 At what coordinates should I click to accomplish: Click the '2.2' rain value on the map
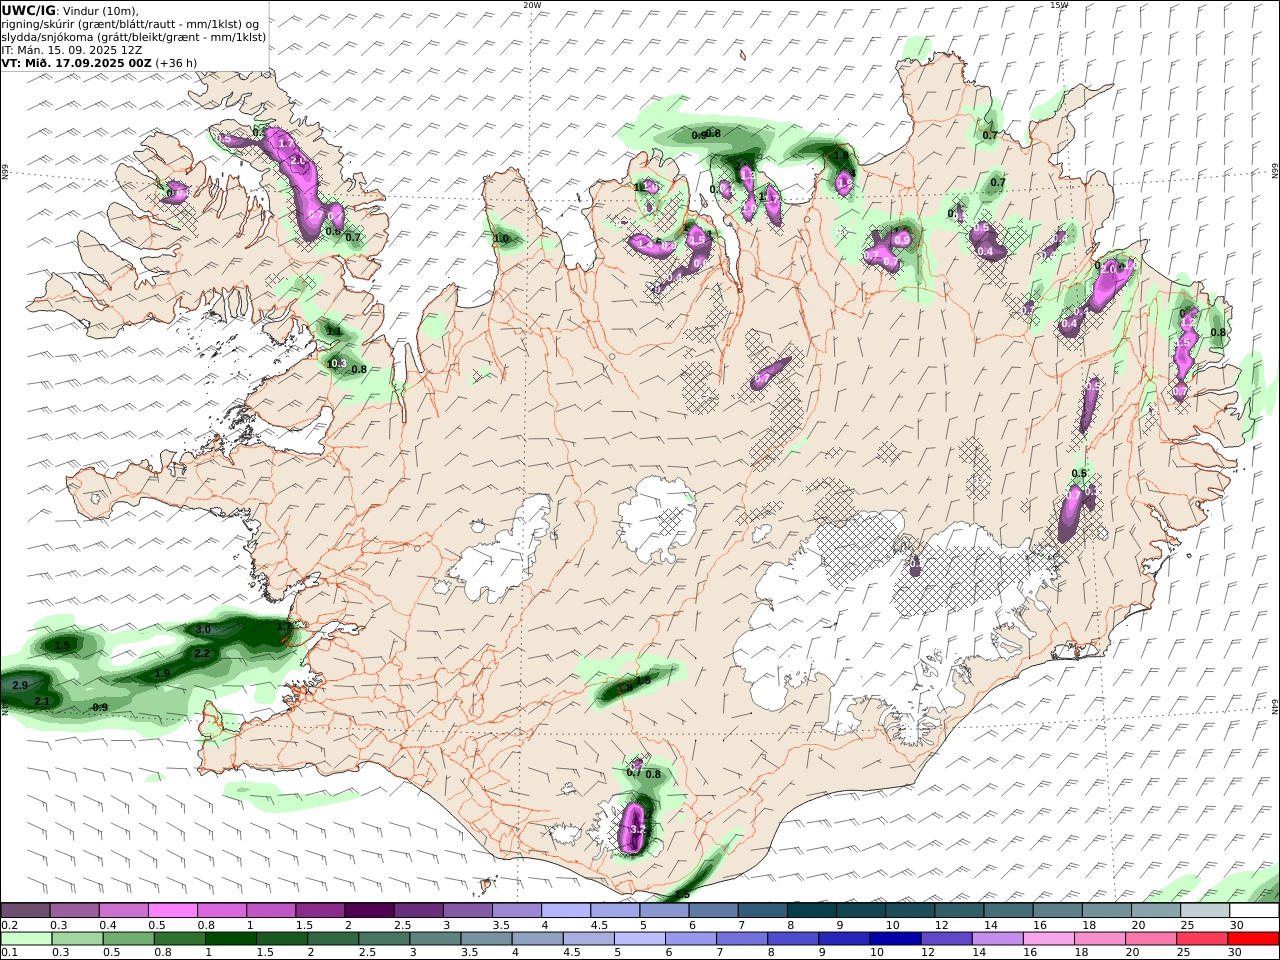pos(201,654)
